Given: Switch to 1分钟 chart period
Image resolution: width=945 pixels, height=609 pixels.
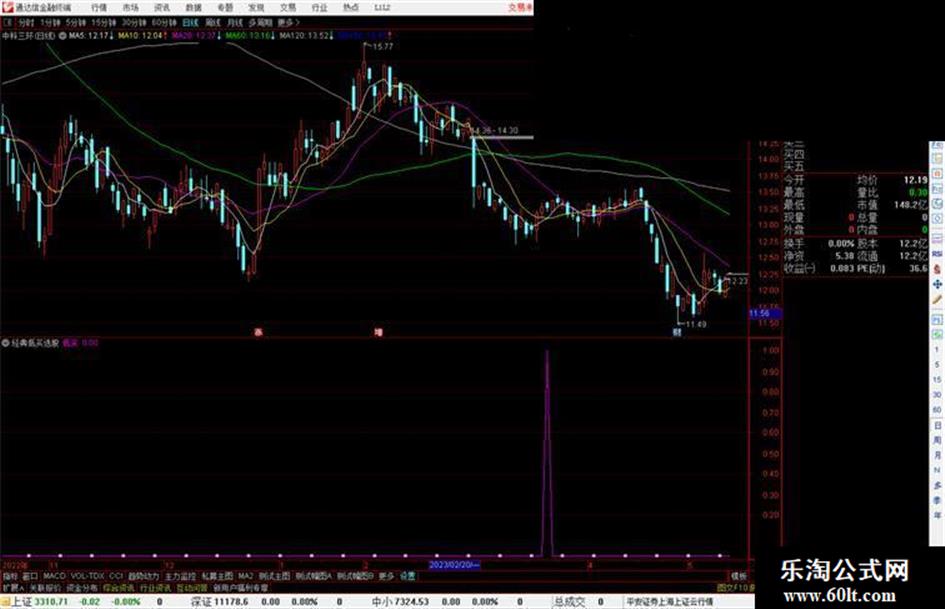Looking at the screenshot, I should 50,22.
